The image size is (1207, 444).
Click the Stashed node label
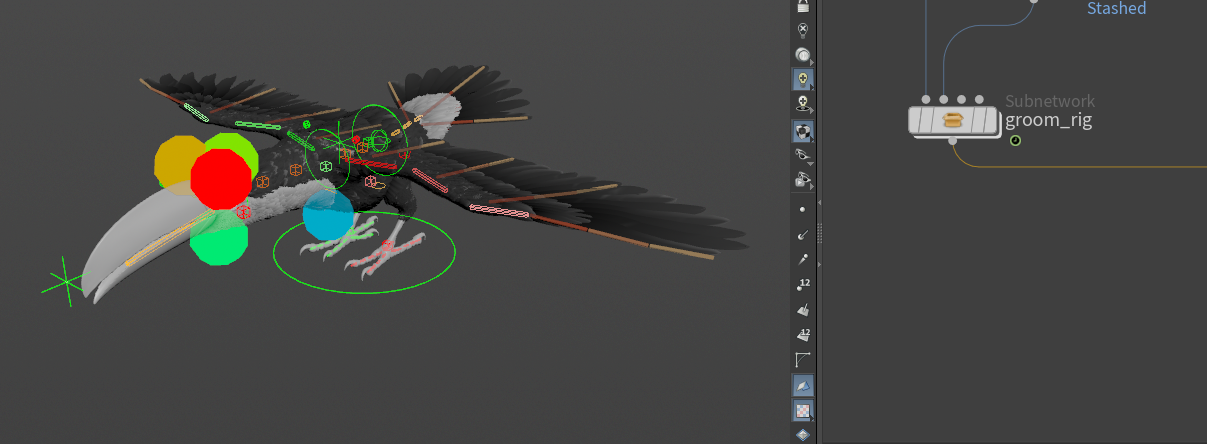pyautogui.click(x=1116, y=8)
